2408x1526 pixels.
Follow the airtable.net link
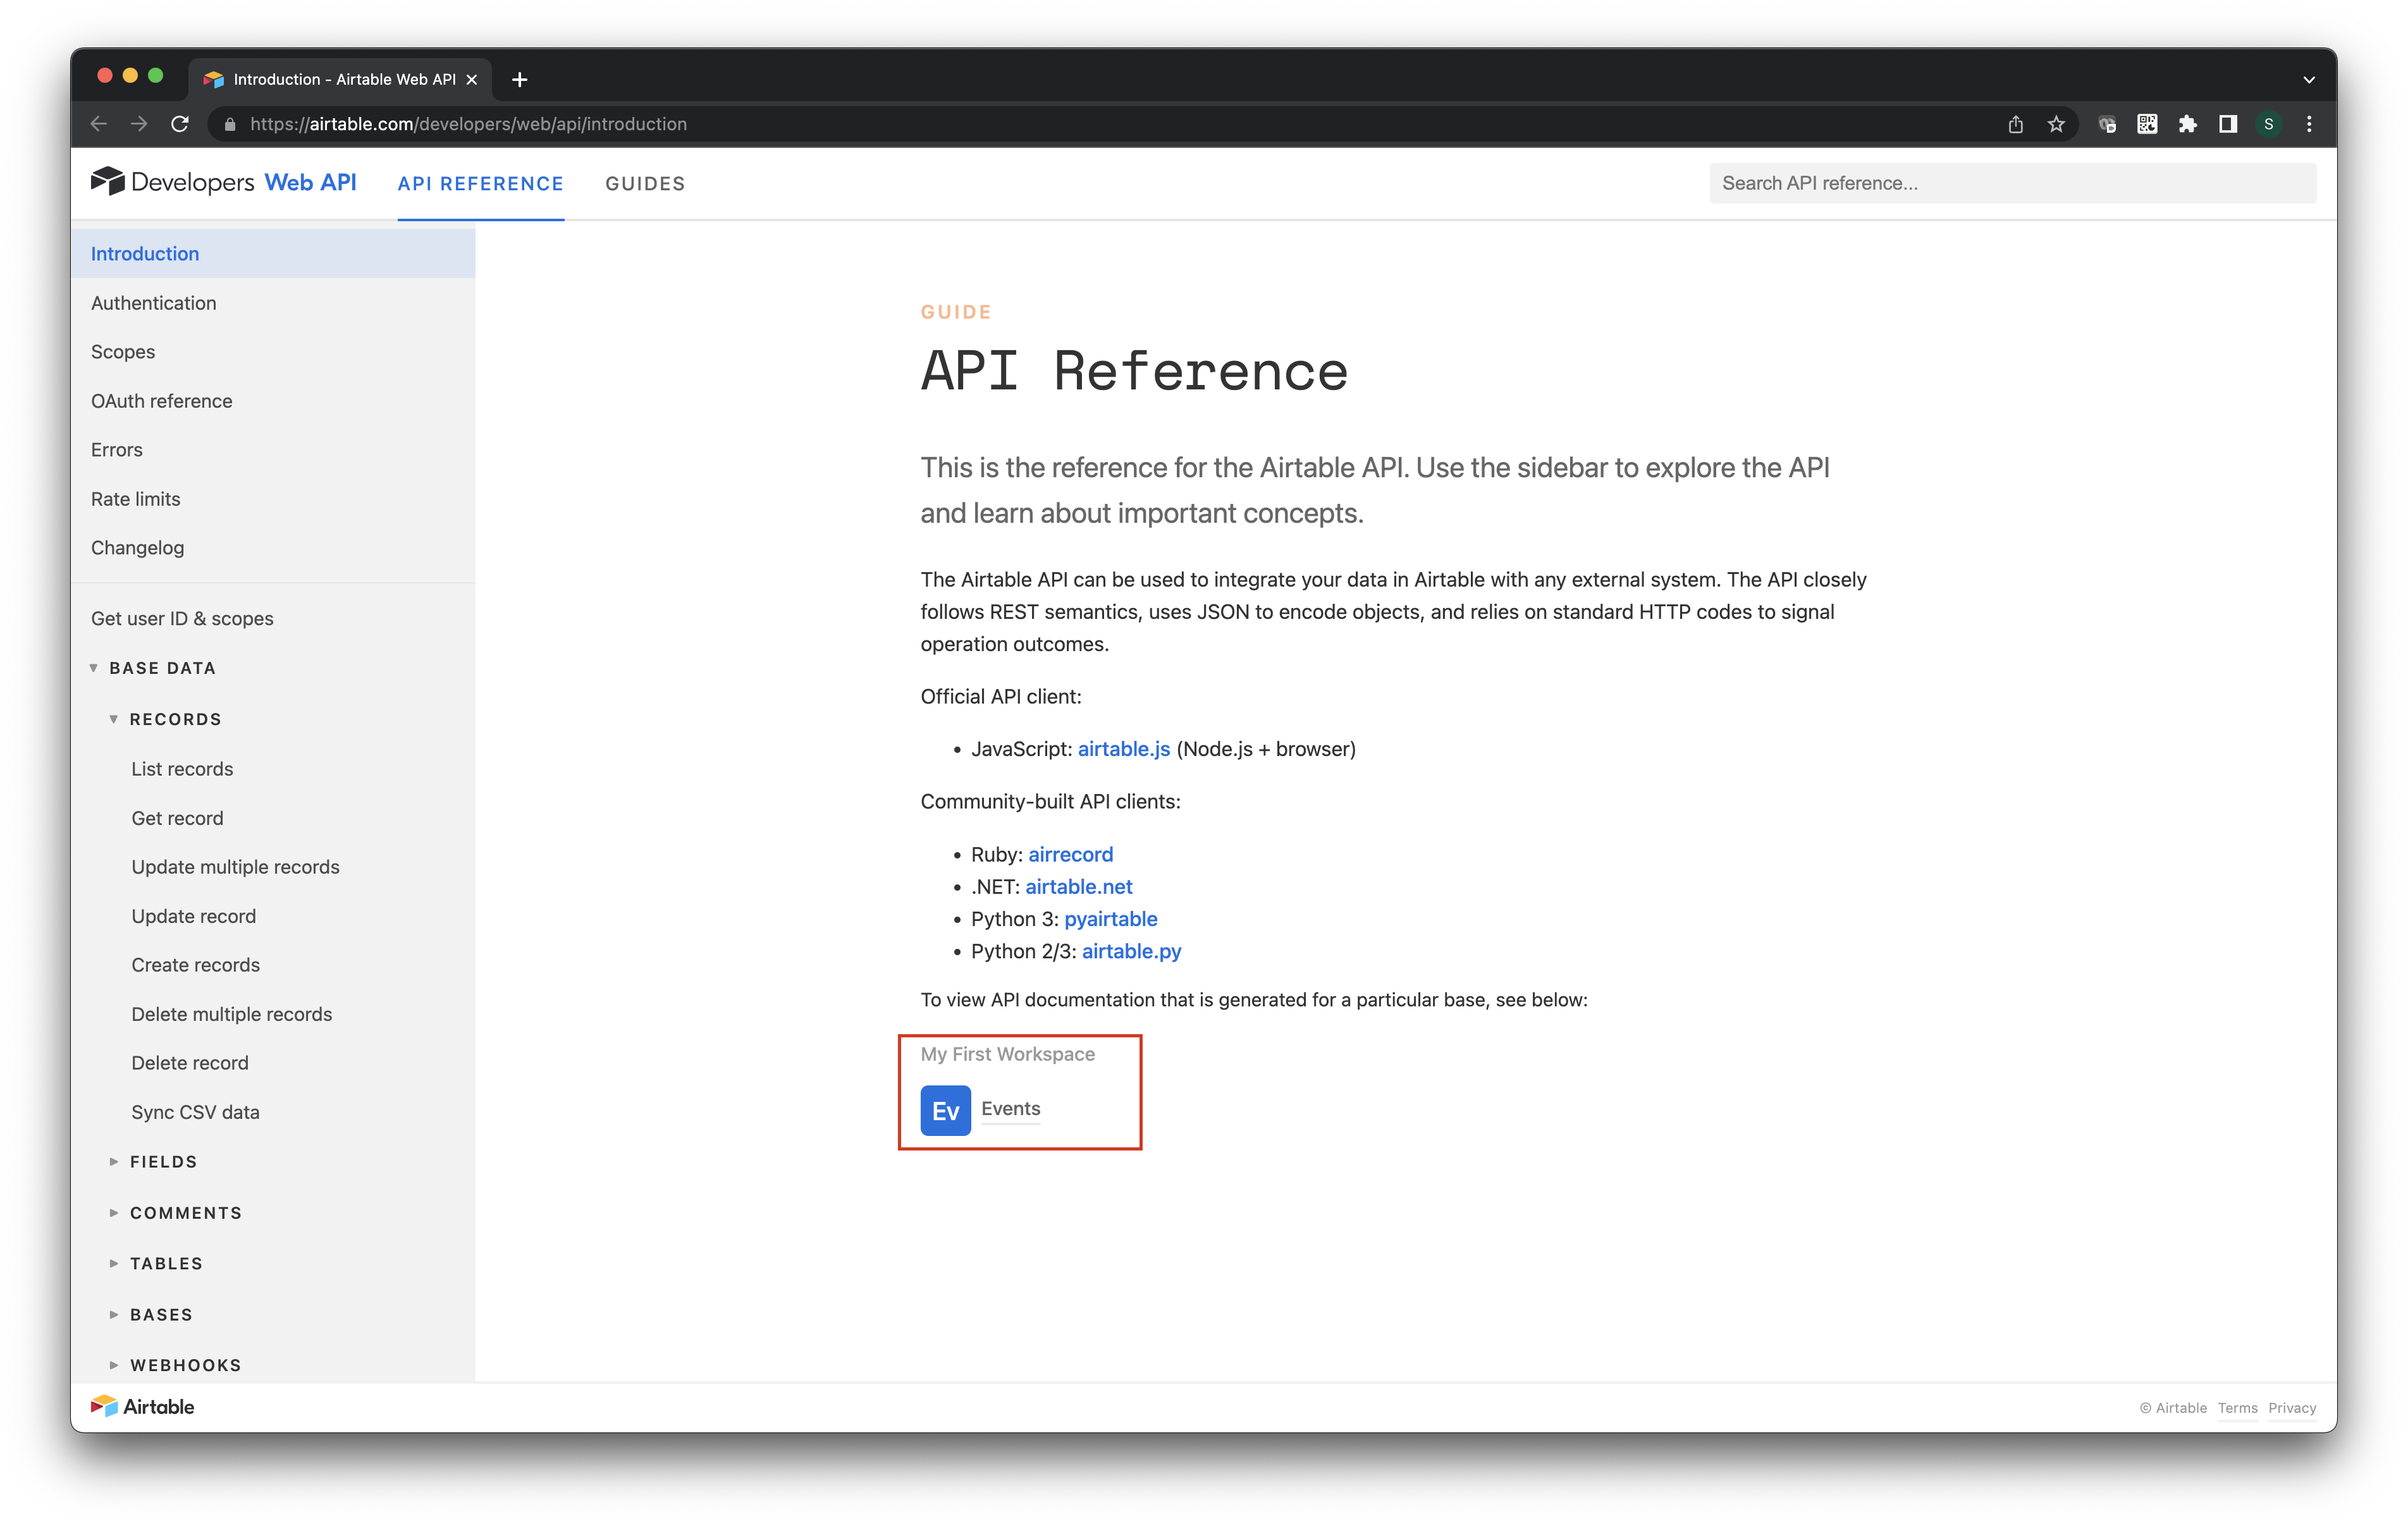[x=1078, y=886]
